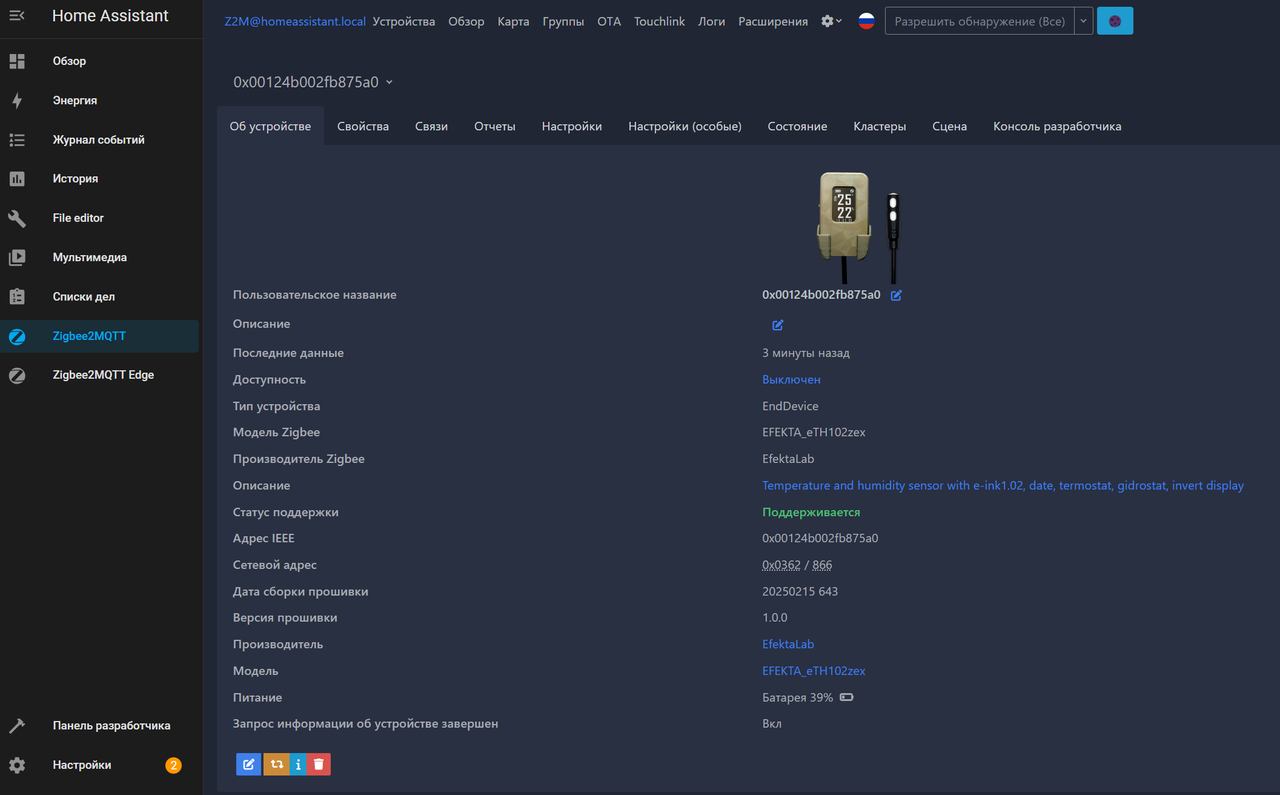Edit the device description pencil icon

tap(778, 325)
